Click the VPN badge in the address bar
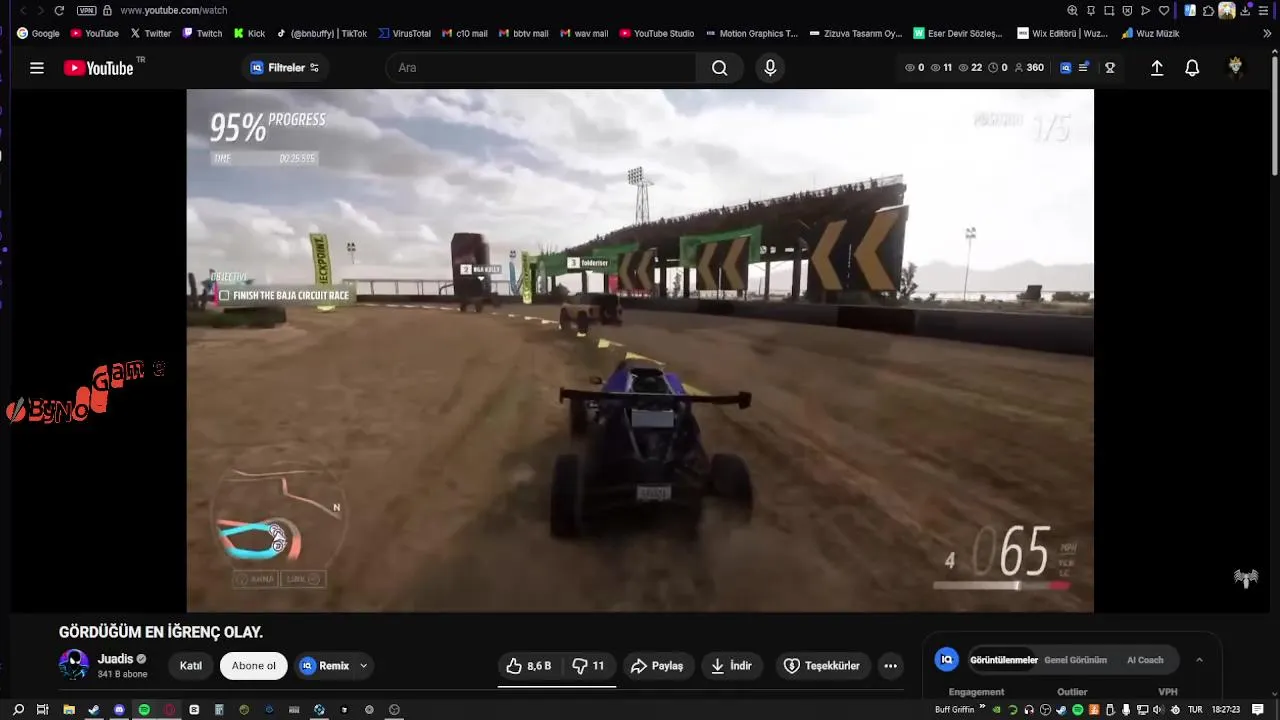 tap(86, 10)
